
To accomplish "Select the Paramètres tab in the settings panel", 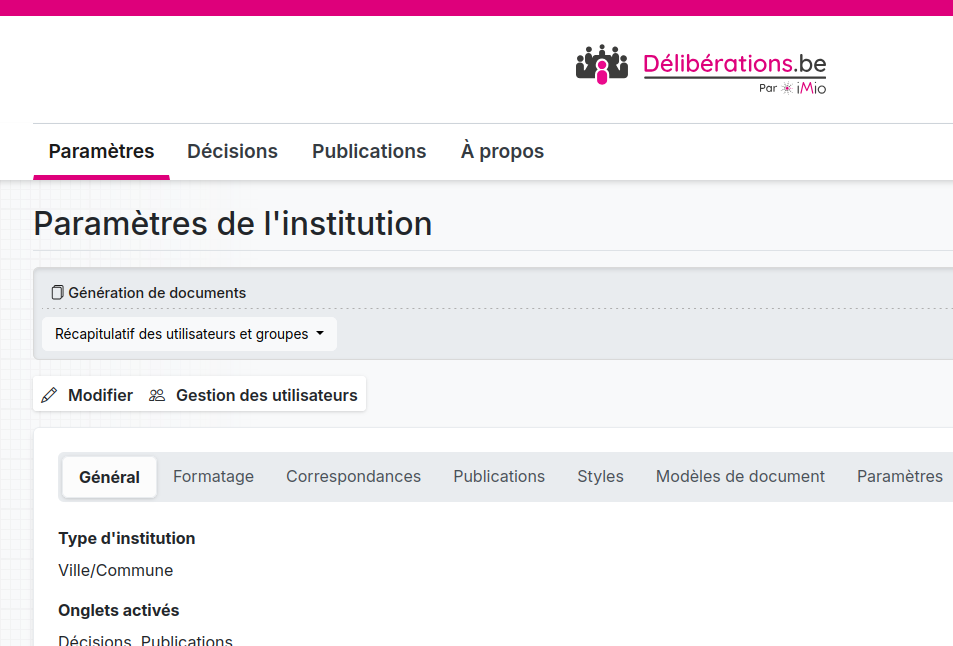I will (x=899, y=476).
